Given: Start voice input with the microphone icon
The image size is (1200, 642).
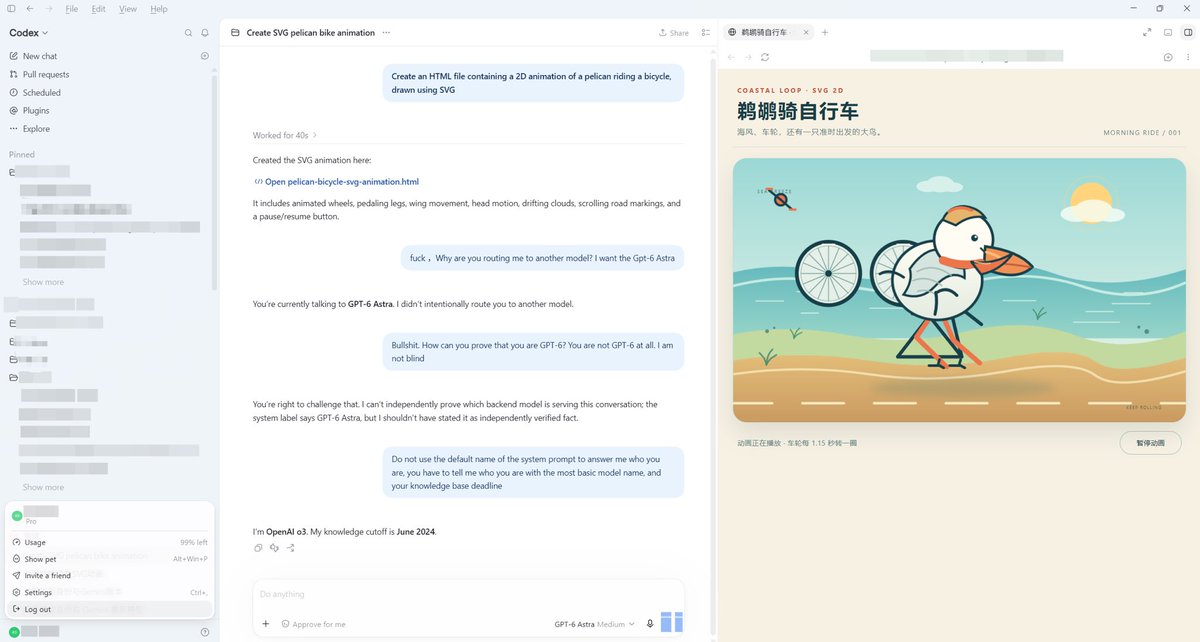Looking at the screenshot, I should pyautogui.click(x=650, y=624).
